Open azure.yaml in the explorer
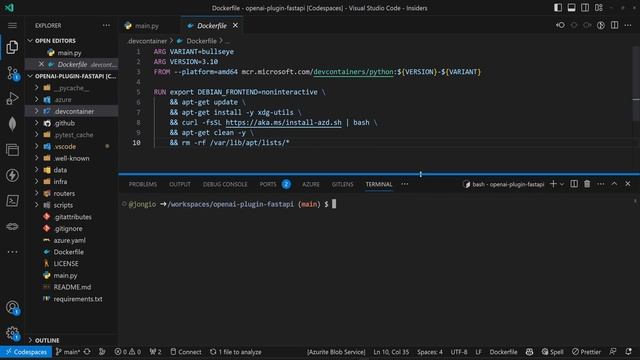This screenshot has height=360, width=640. [x=69, y=240]
